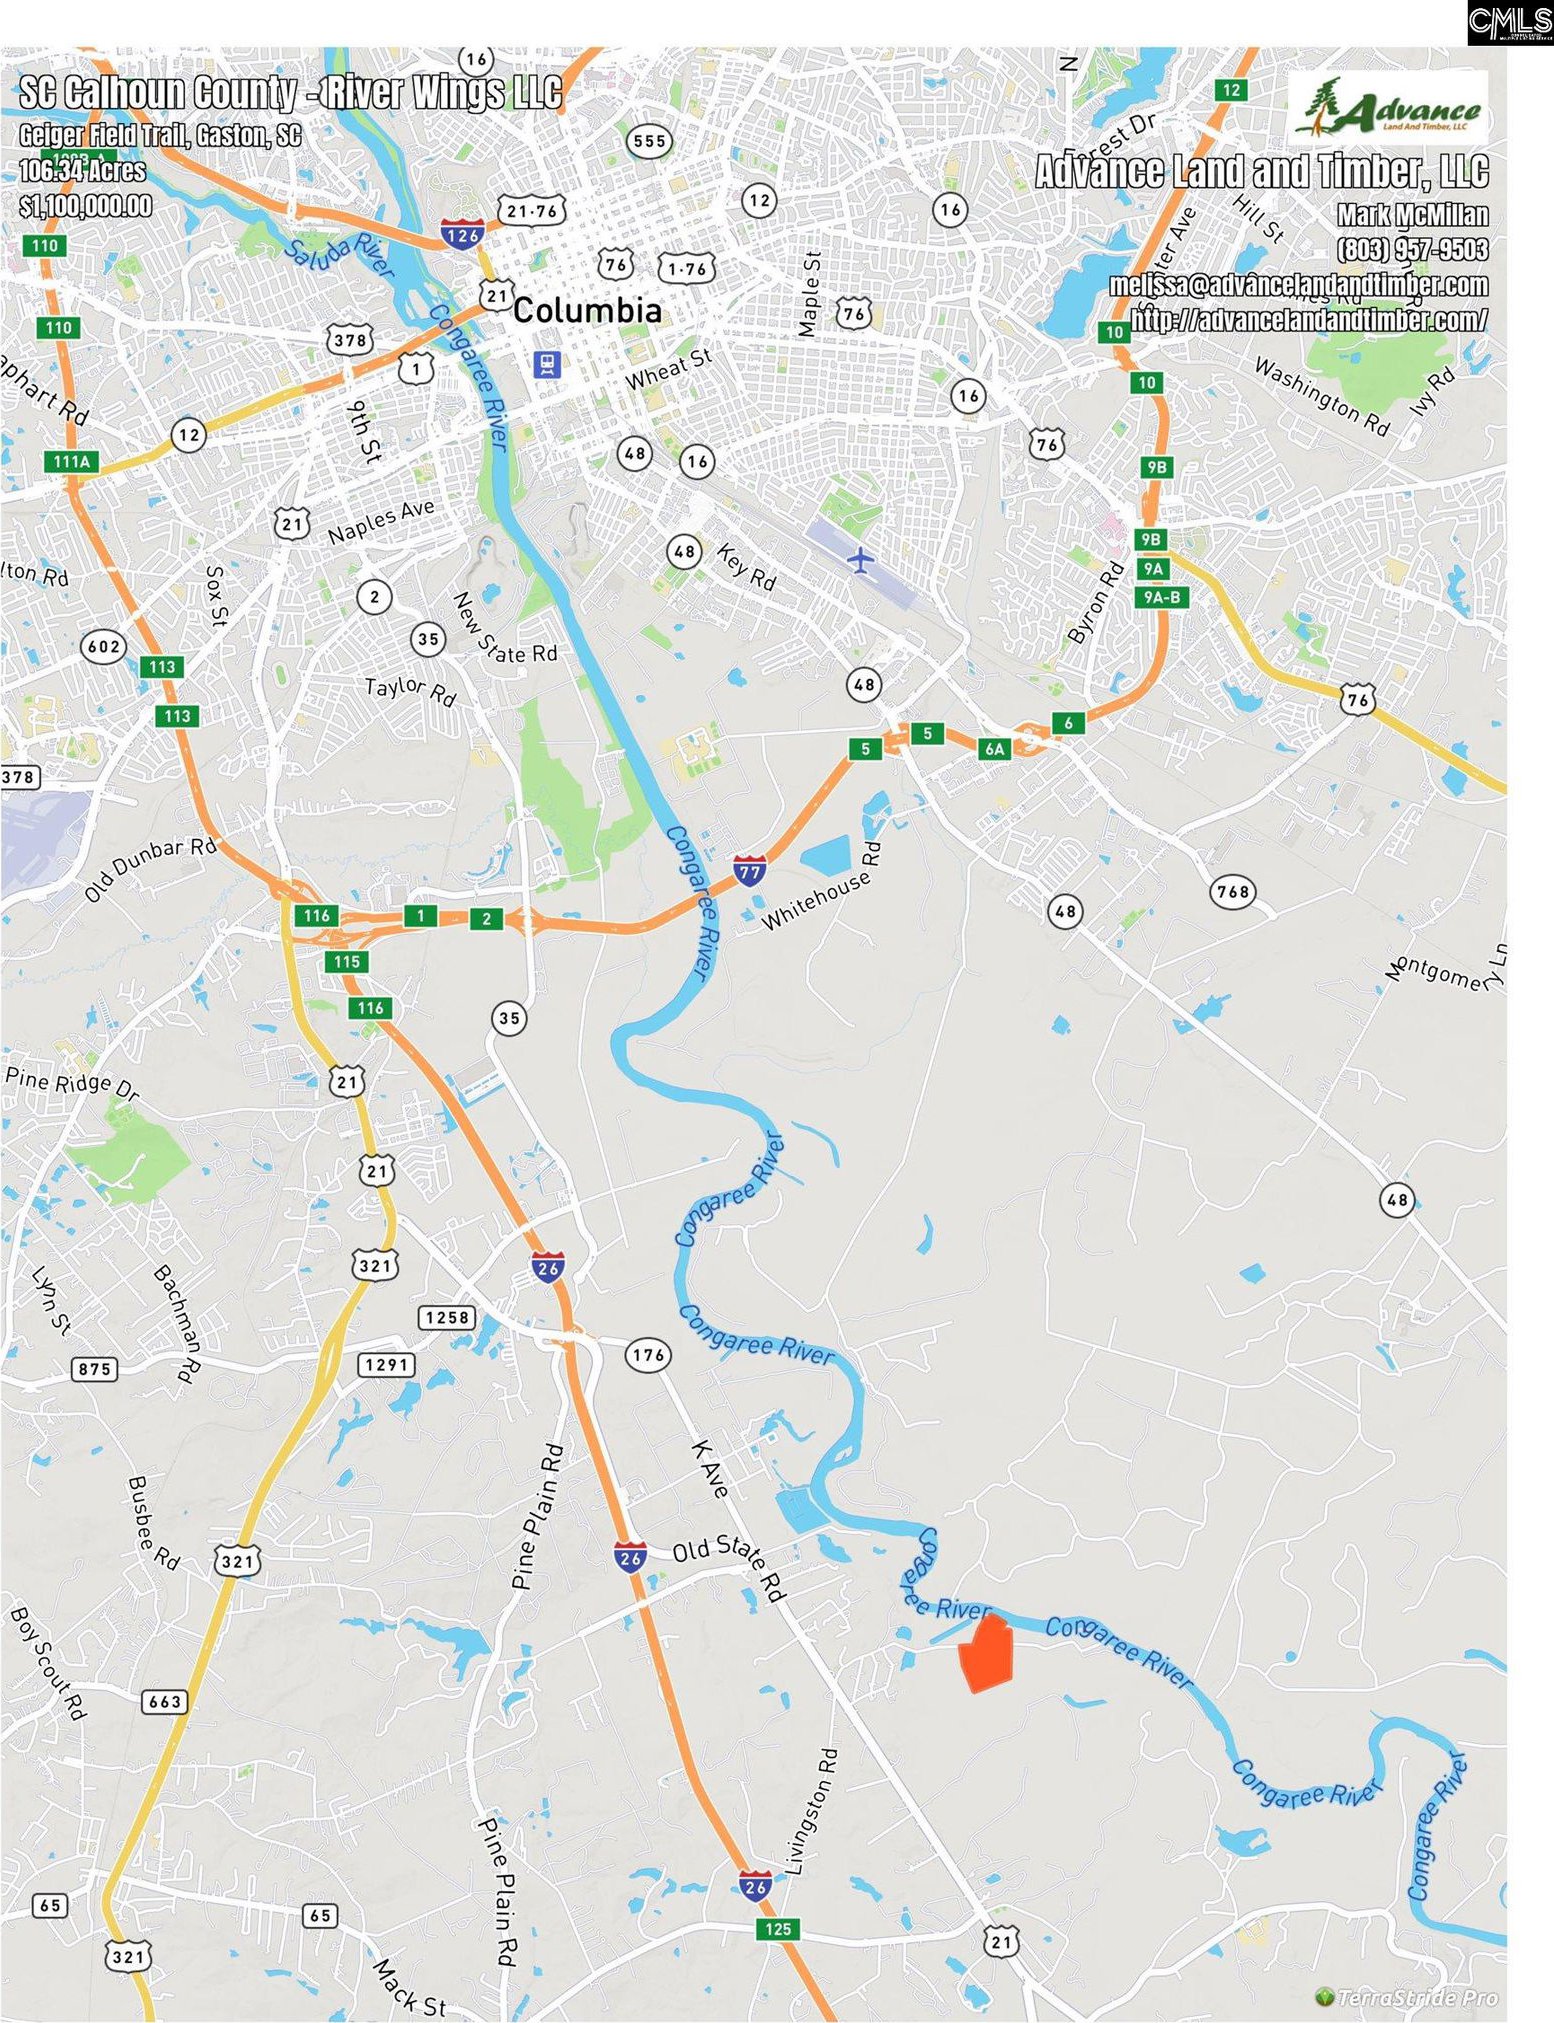The height and width of the screenshot is (2023, 1554).
Task: Open the advancelandandtimber.com website link
Action: pos(1308,320)
